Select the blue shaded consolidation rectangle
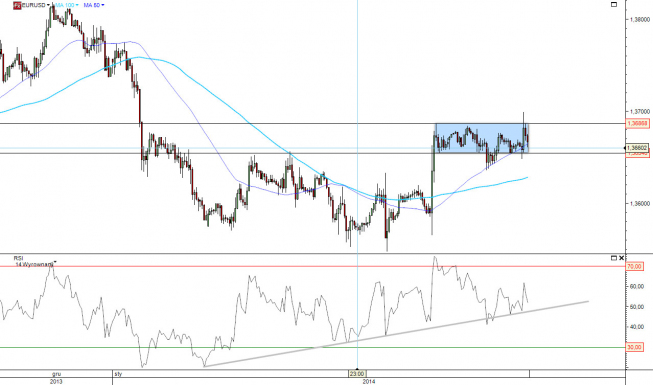Image resolution: width=653 pixels, height=385 pixels. pyautogui.click(x=482, y=138)
